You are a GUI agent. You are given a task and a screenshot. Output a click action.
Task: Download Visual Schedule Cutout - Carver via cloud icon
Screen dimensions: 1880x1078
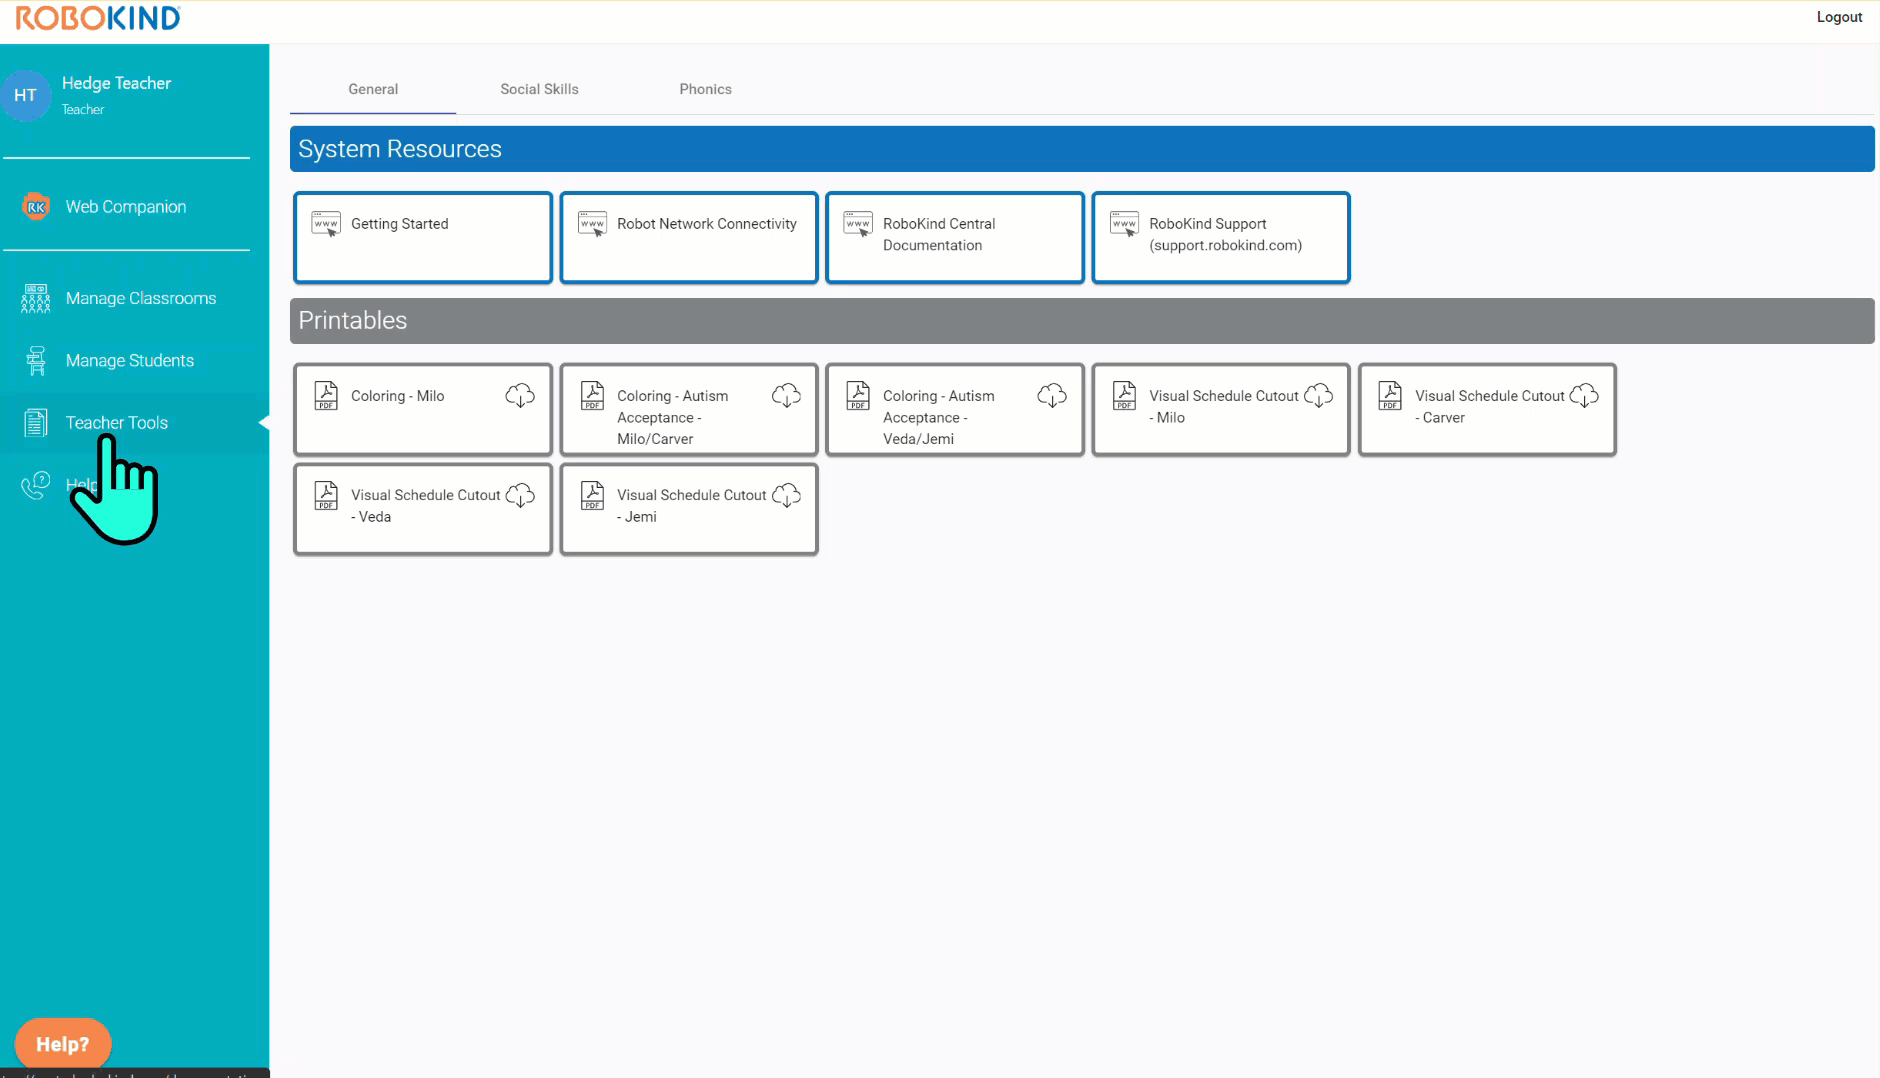1583,396
